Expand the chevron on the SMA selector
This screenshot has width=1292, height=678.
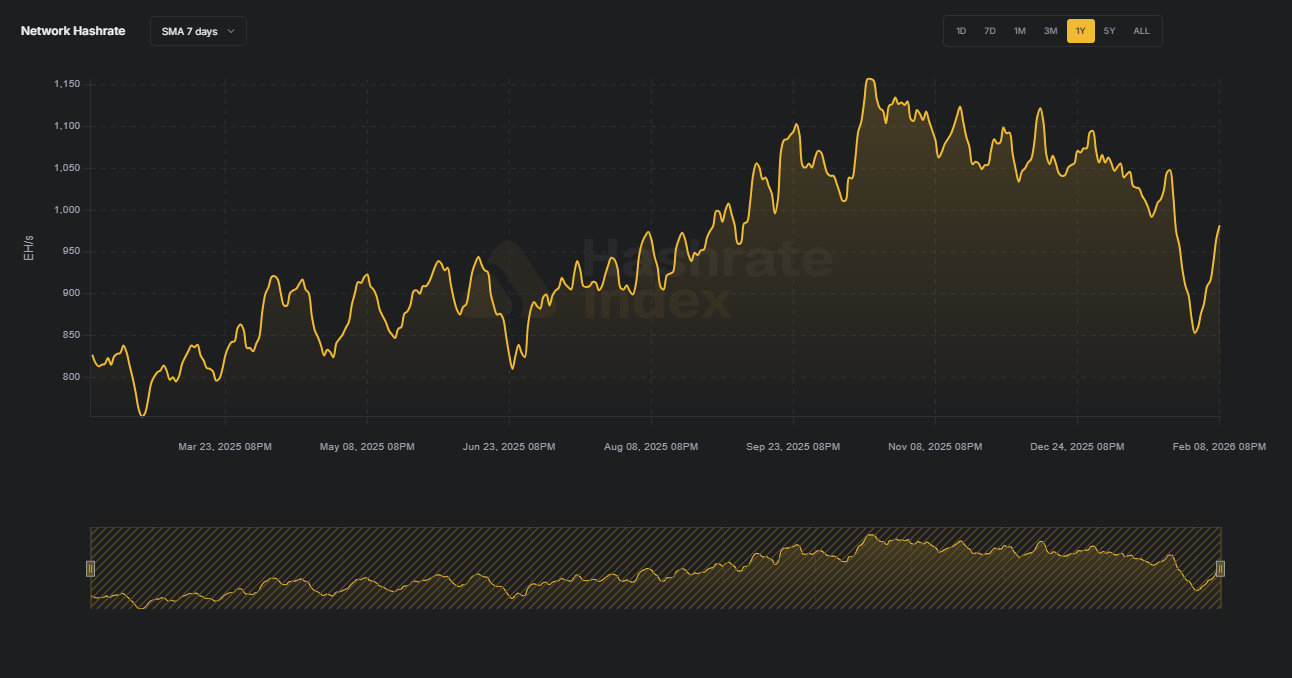[x=230, y=31]
